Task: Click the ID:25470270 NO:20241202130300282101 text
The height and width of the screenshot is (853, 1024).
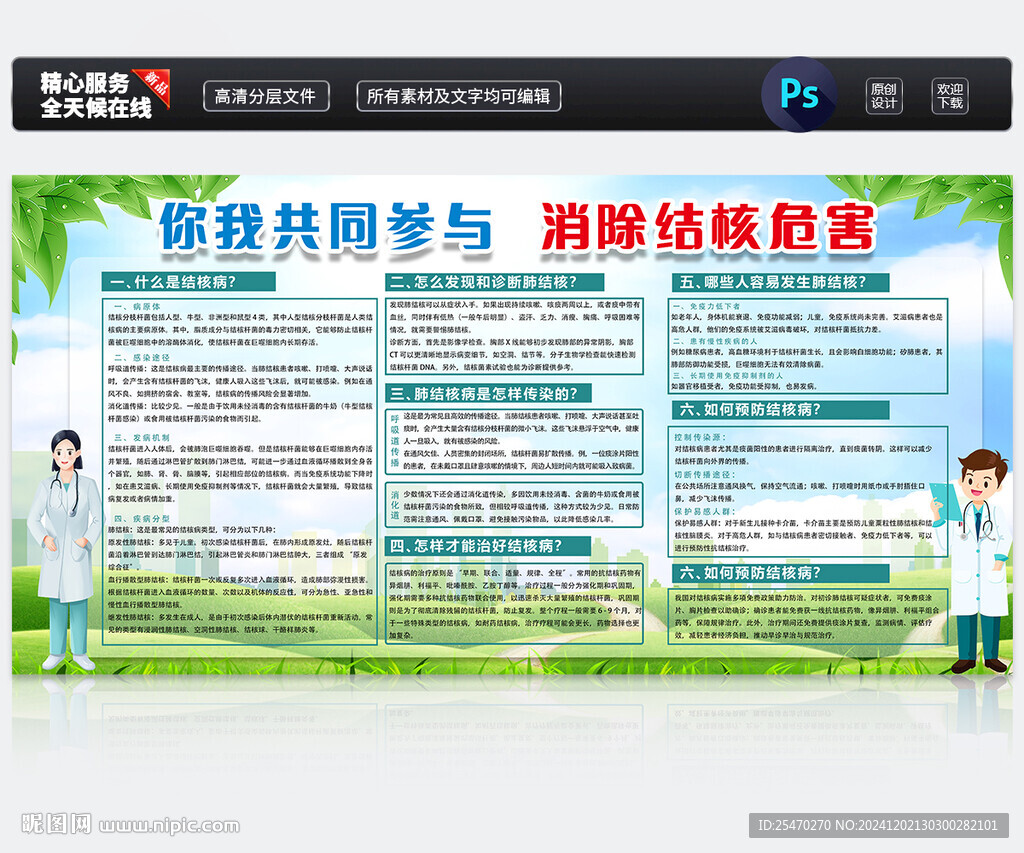Action: coord(878,826)
